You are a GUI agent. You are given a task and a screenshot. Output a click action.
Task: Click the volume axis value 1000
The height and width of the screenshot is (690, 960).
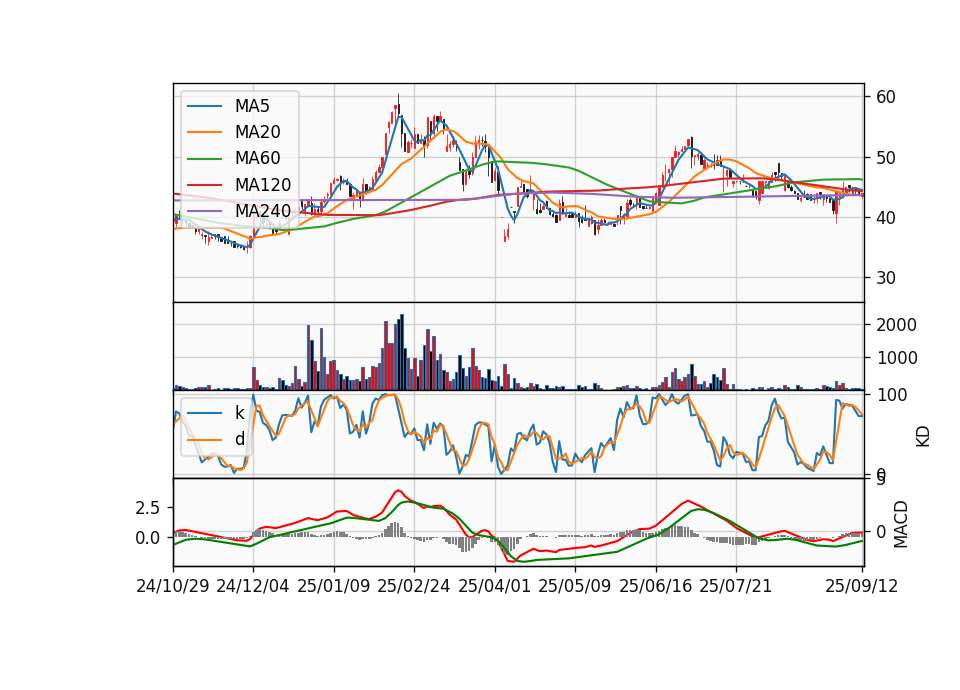pos(896,358)
